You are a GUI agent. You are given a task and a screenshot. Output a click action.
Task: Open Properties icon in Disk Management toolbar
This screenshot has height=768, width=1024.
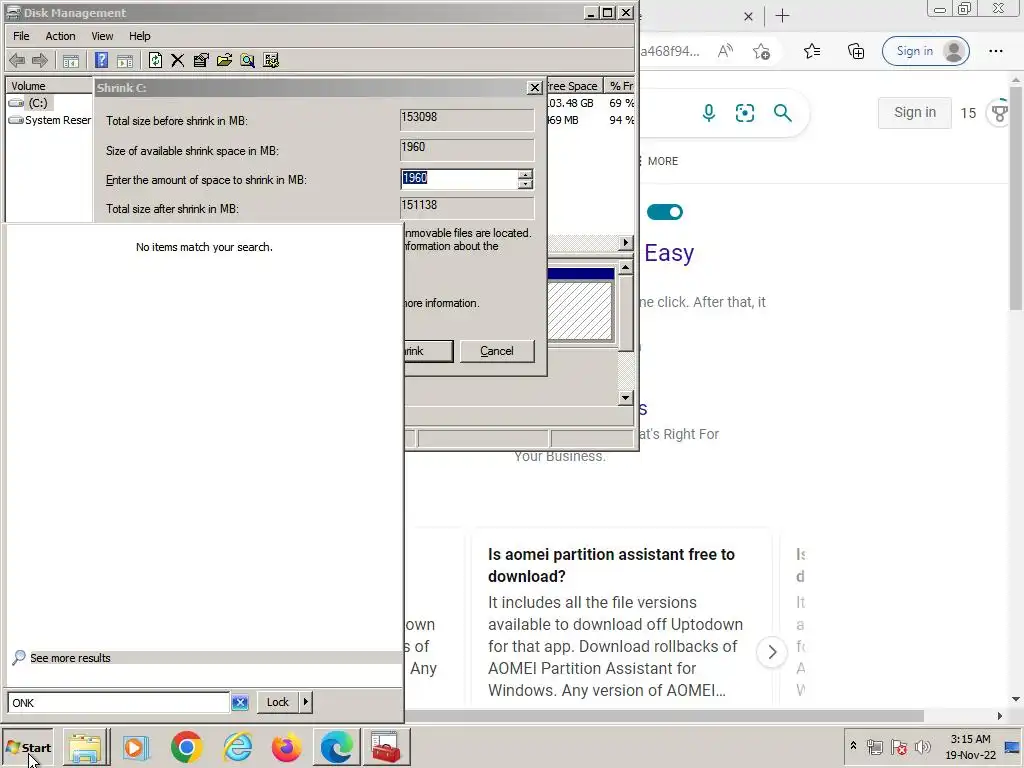(x=201, y=61)
